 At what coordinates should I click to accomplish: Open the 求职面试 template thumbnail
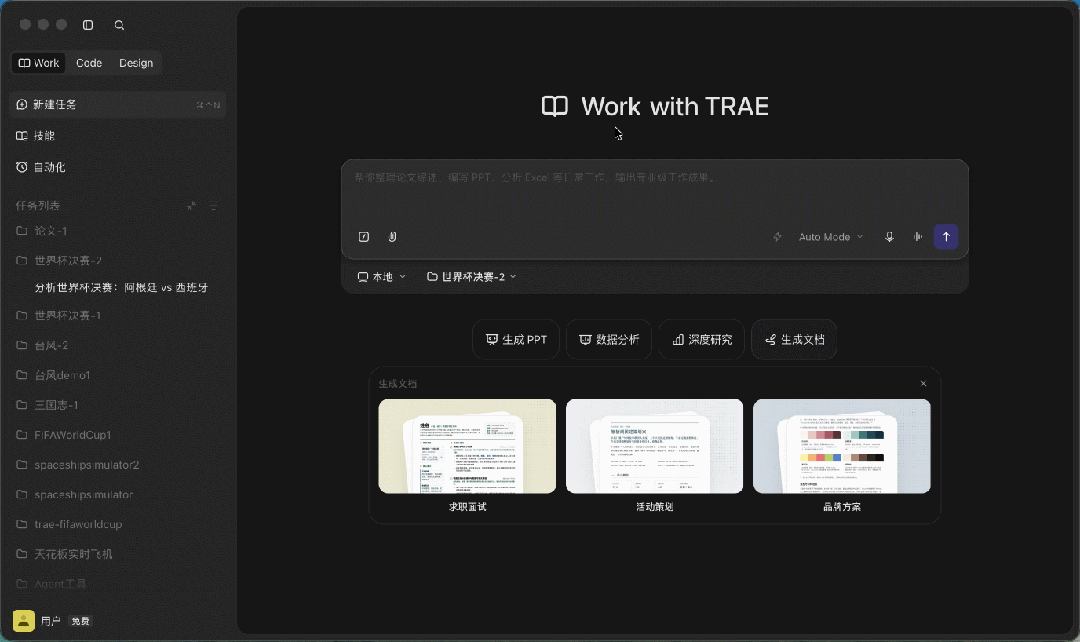[x=467, y=446]
